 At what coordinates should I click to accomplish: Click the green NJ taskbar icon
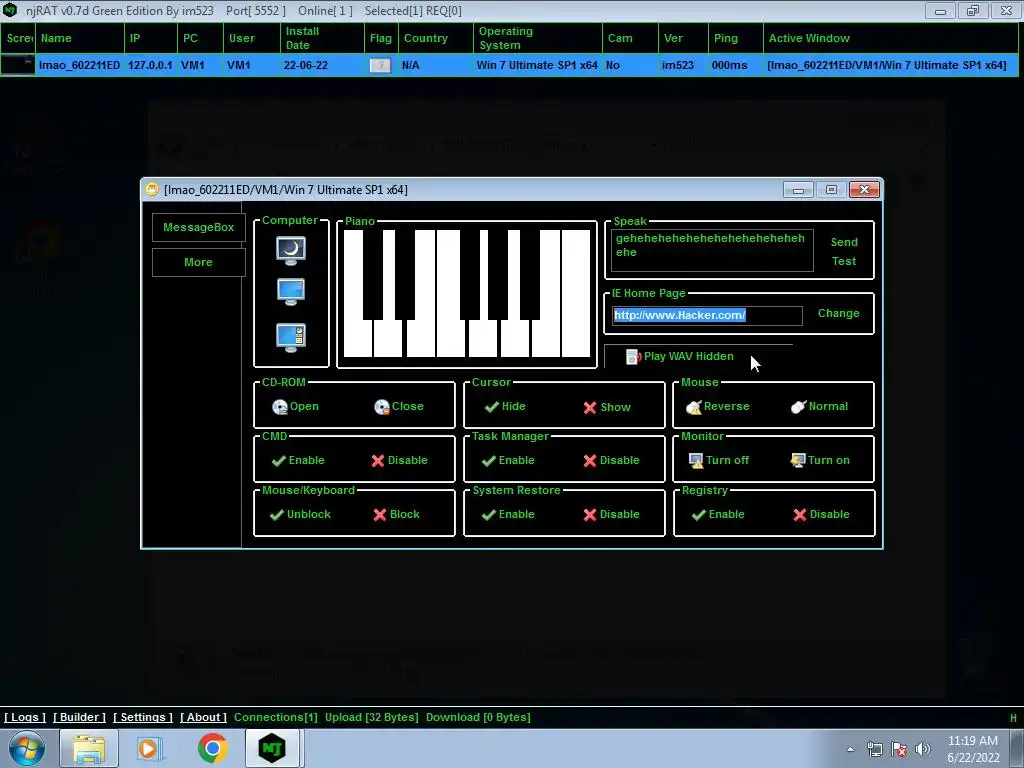tap(272, 748)
